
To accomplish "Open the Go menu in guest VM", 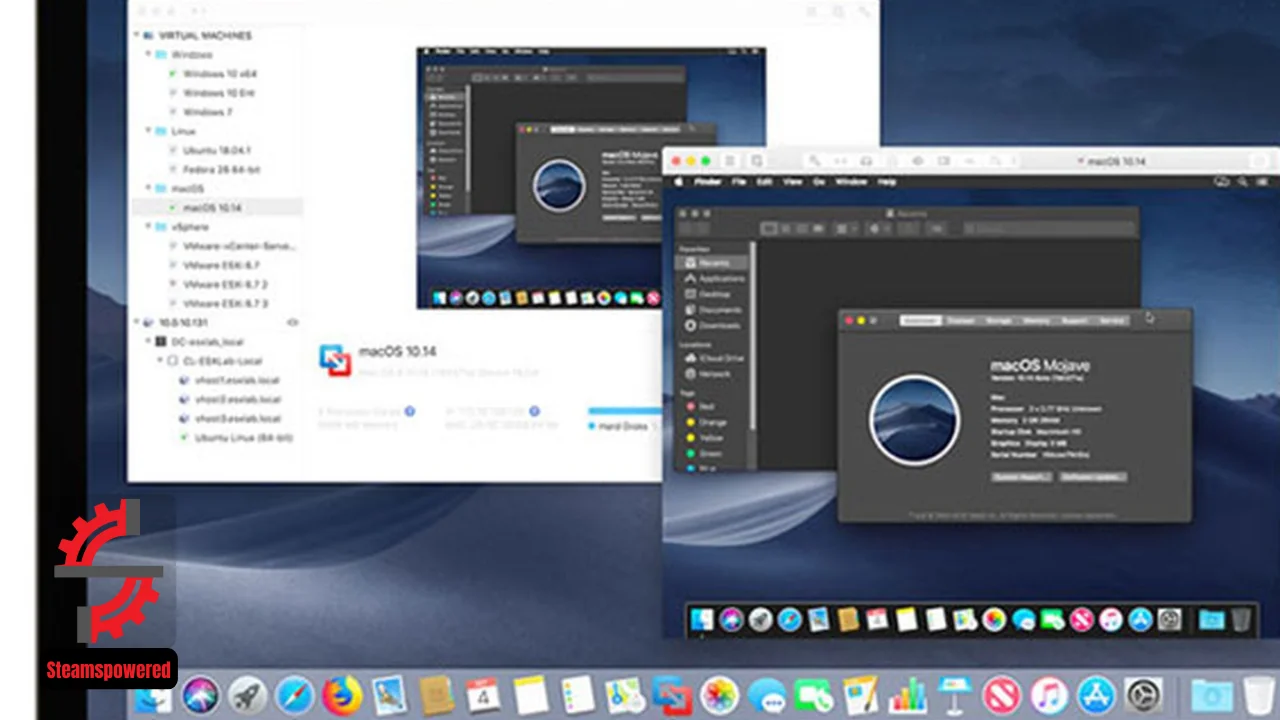I will 818,182.
